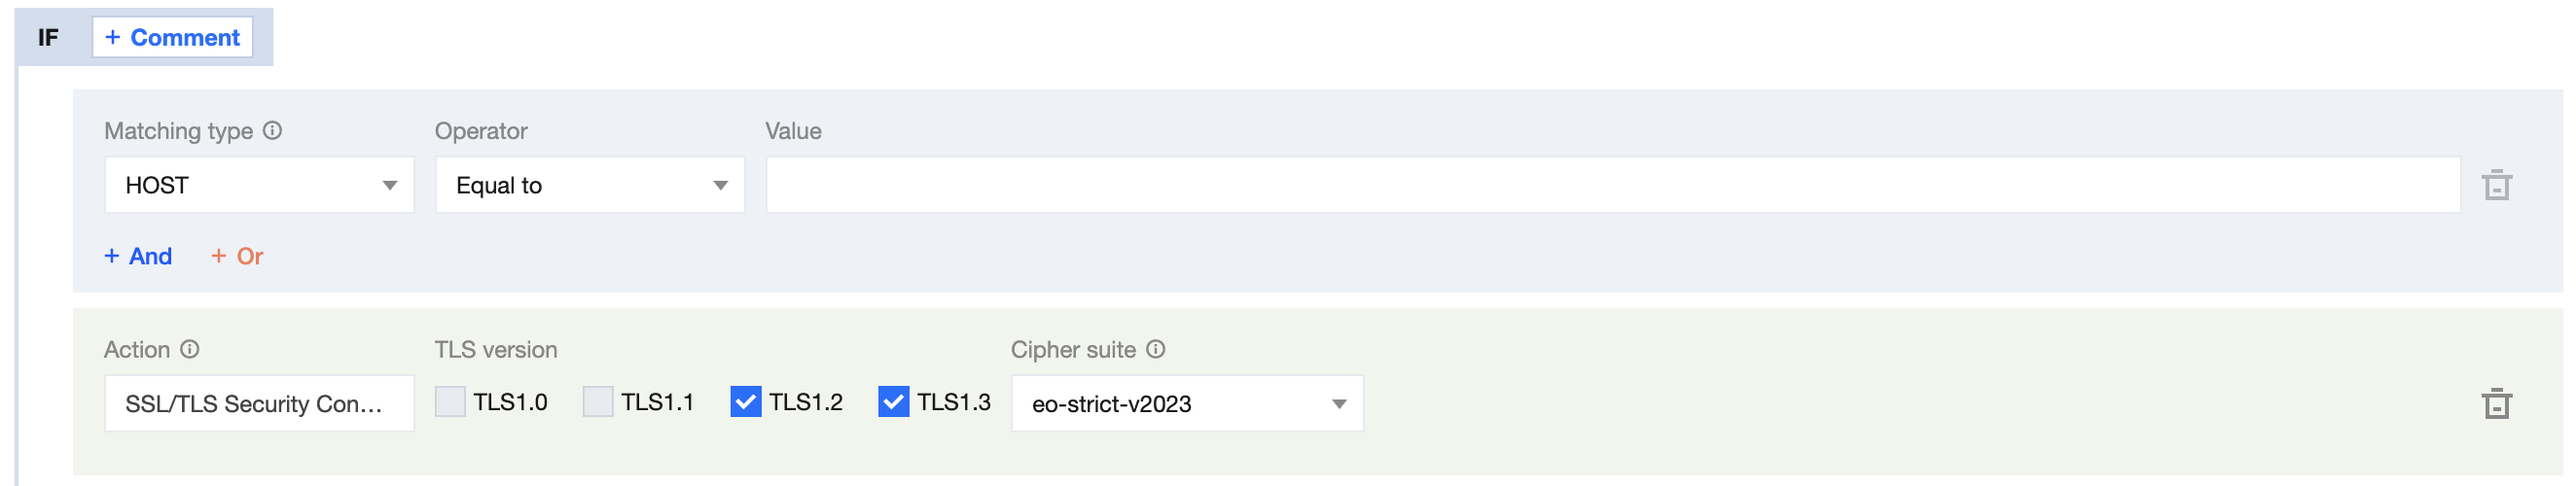Uncheck the TLS1.3 checkbox
Image resolution: width=2576 pixels, height=486 pixels.
coord(893,402)
